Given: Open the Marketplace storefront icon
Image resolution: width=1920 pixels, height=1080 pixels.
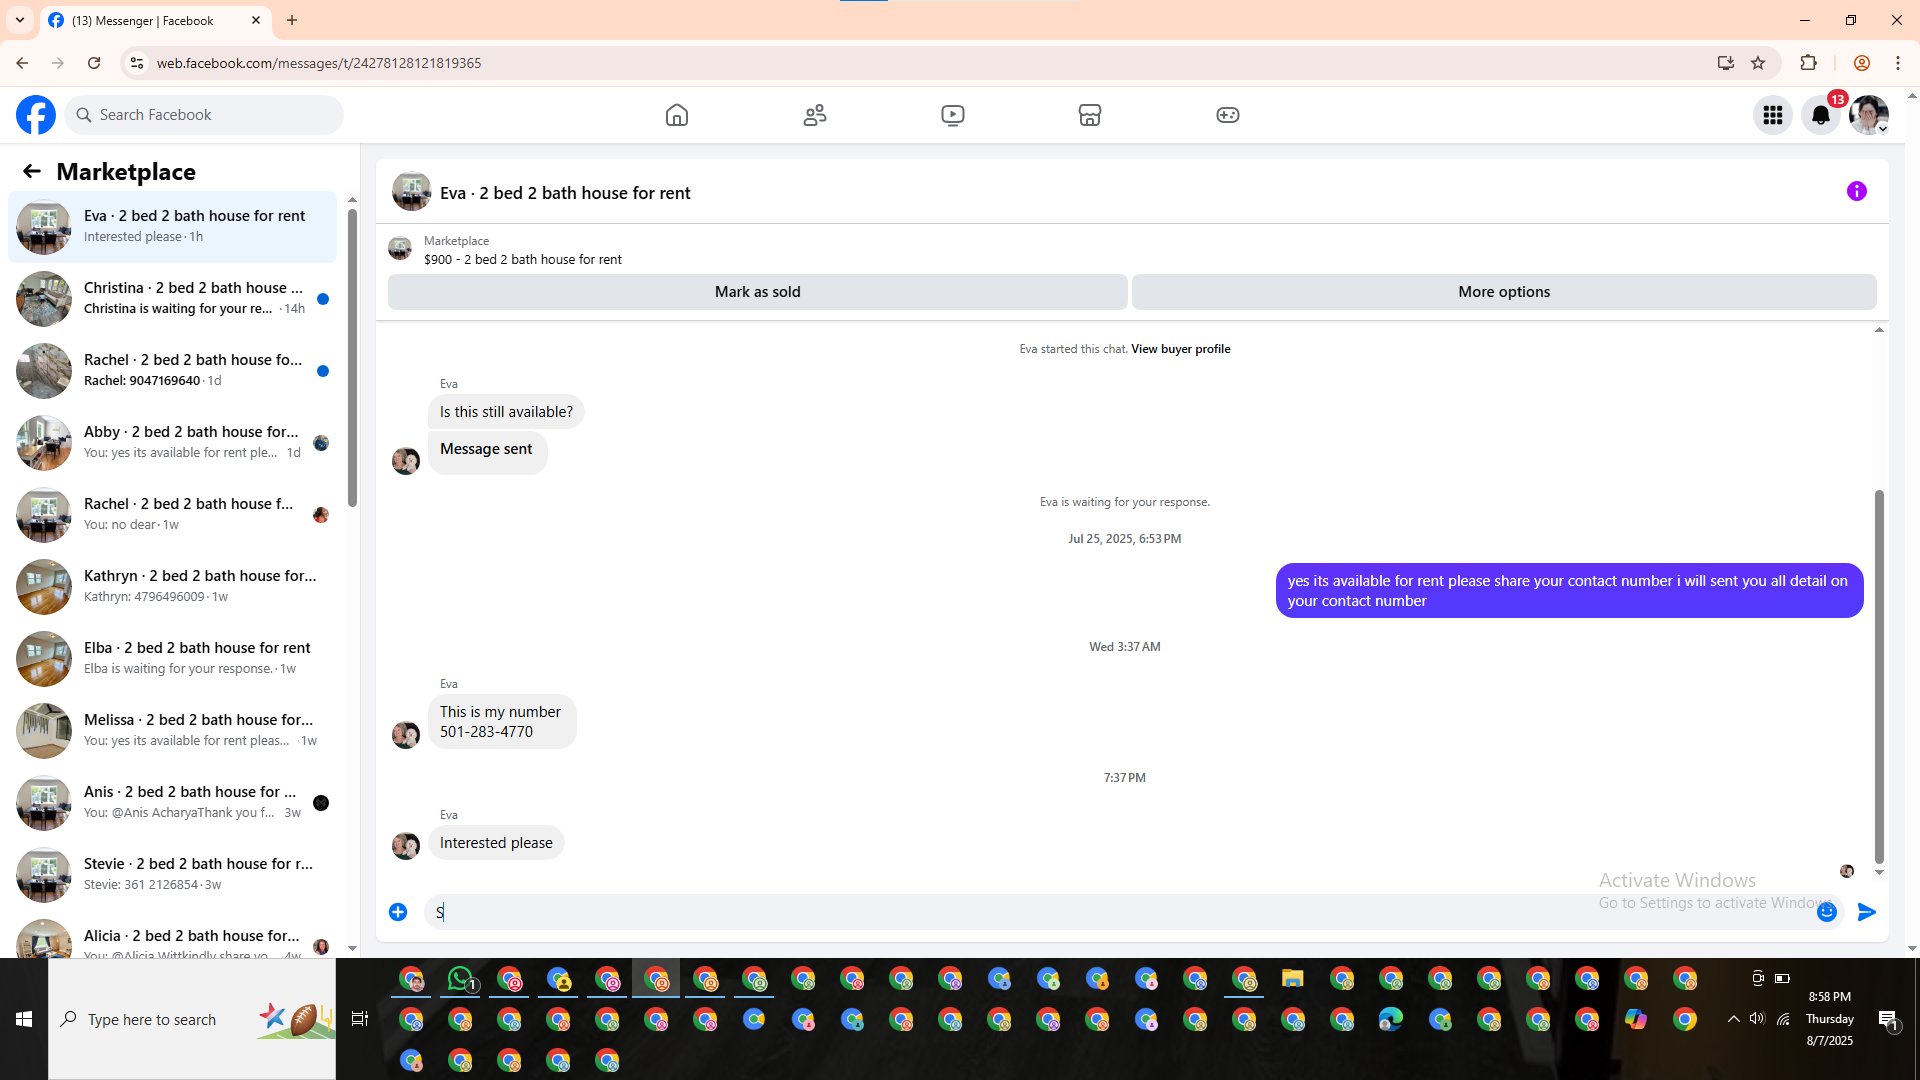Looking at the screenshot, I should (1090, 115).
